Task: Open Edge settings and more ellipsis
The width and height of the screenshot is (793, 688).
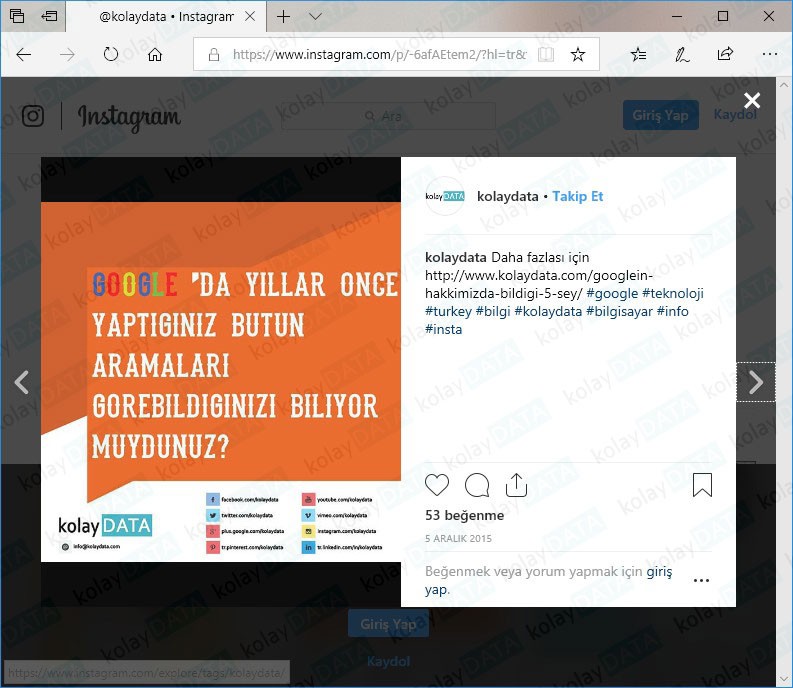Action: coord(769,54)
